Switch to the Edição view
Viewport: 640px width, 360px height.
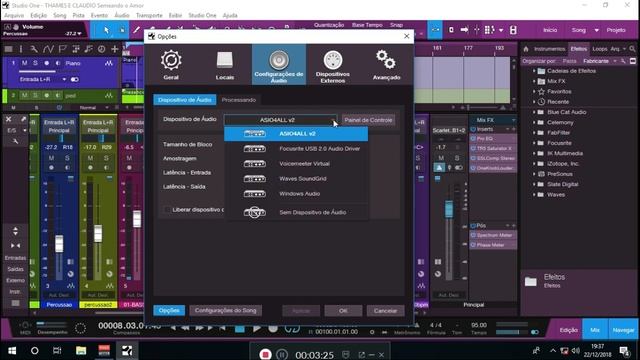[569, 330]
